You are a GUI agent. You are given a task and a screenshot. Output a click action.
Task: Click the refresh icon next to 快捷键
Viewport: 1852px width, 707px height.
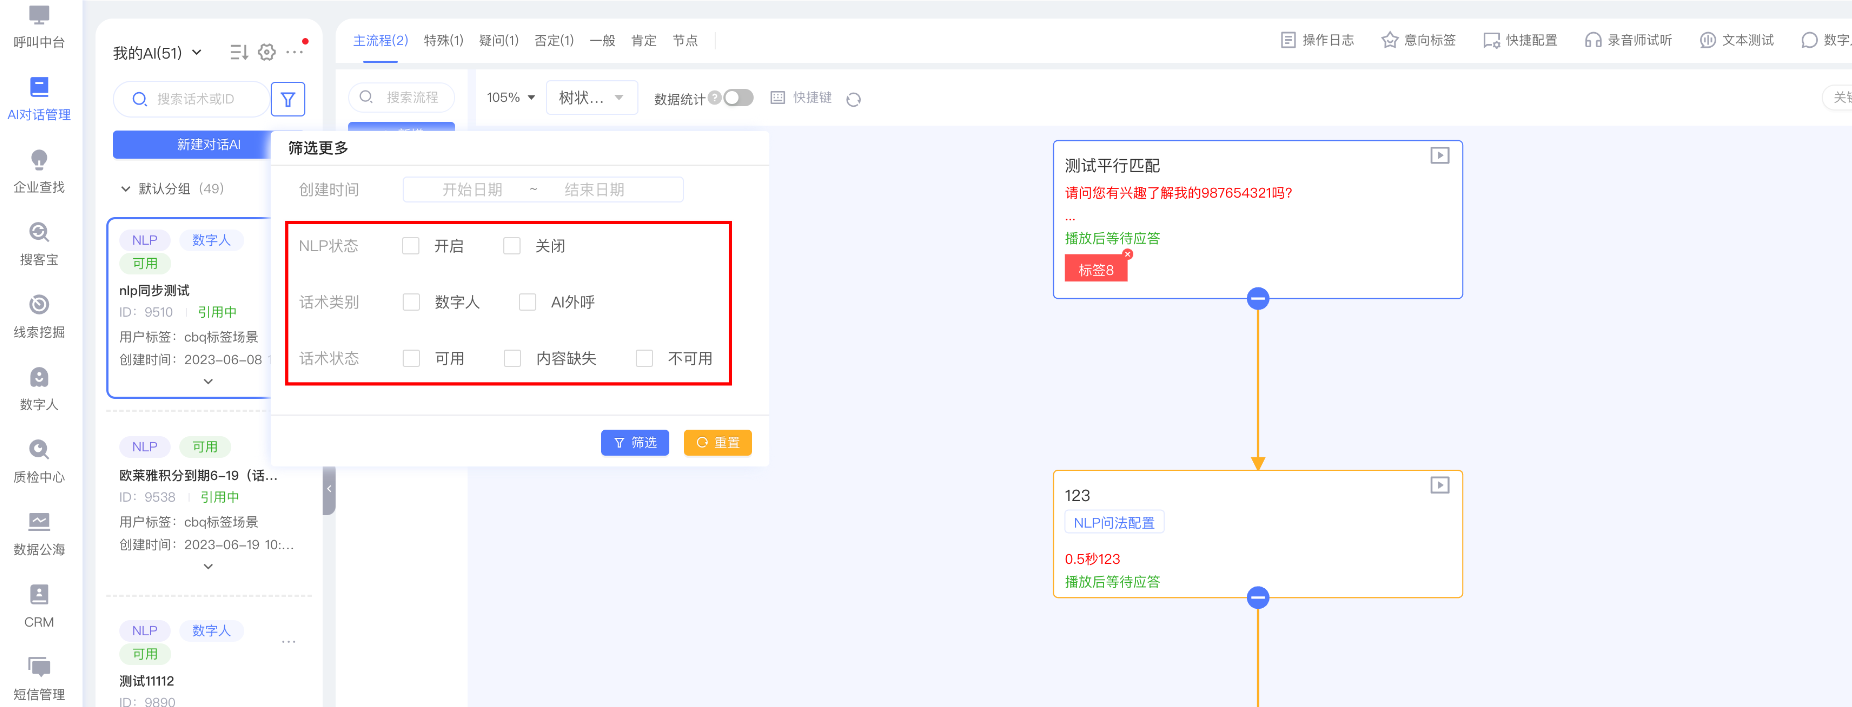point(853,99)
